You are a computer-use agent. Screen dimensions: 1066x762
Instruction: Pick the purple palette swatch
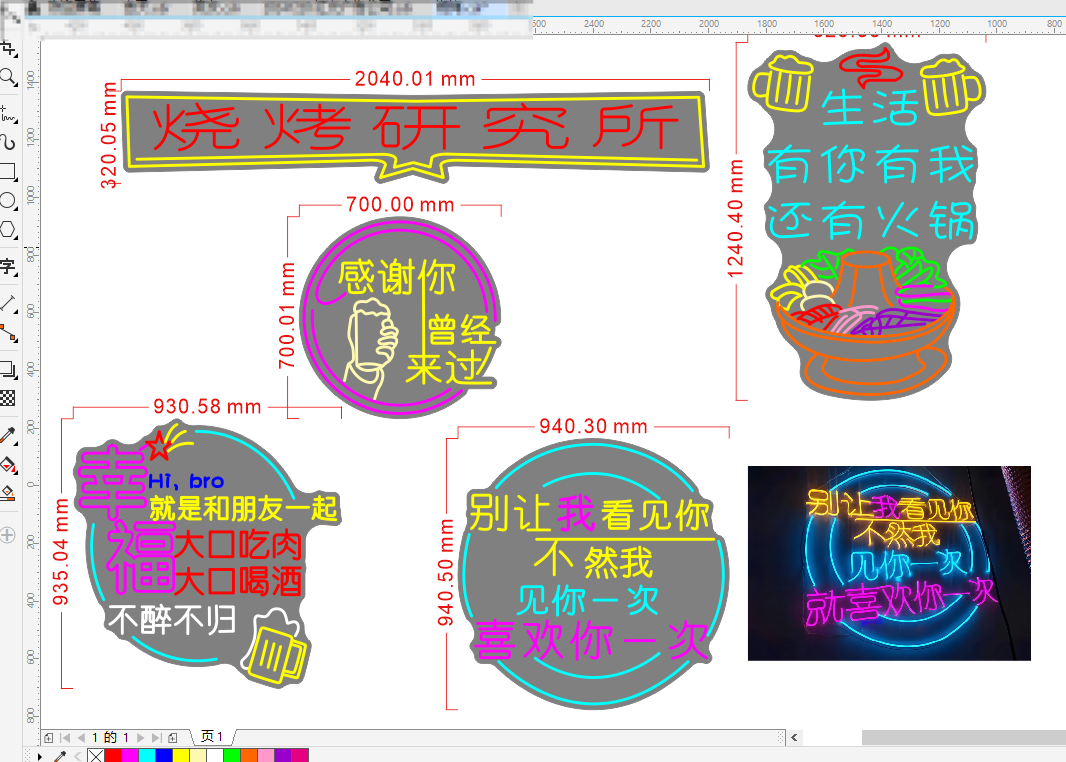[x=283, y=756]
